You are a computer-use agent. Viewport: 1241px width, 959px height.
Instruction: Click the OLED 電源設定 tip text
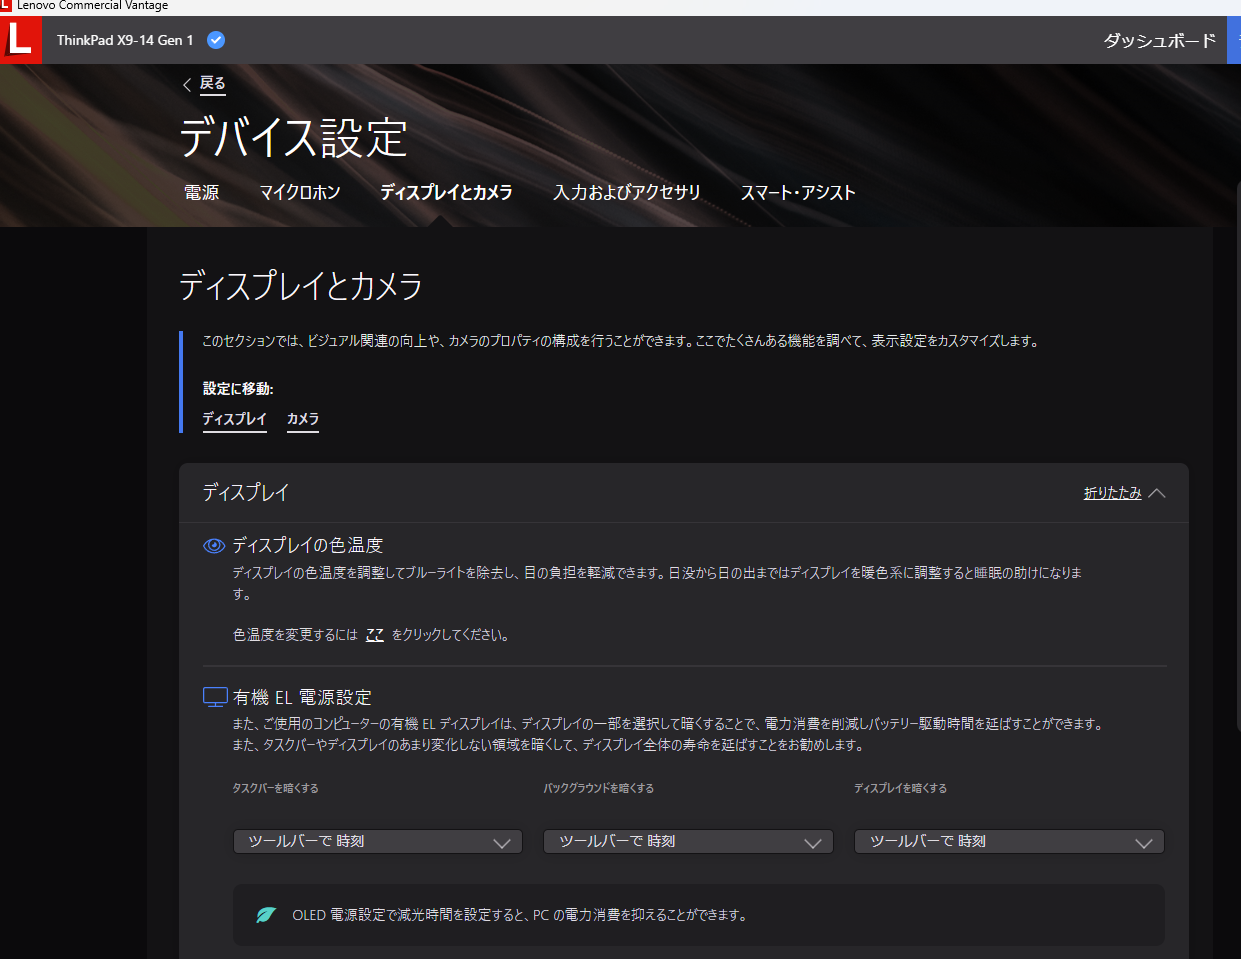(520, 915)
